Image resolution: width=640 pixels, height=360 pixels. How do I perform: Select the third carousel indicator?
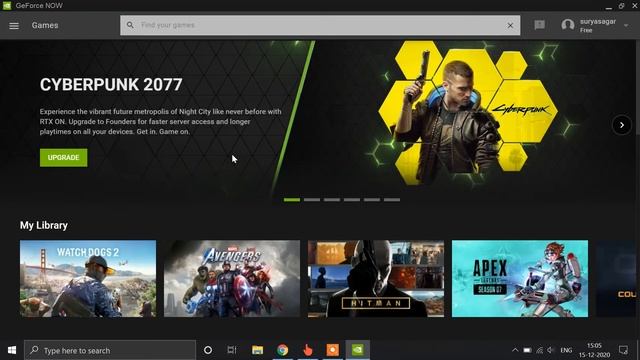pos(332,200)
